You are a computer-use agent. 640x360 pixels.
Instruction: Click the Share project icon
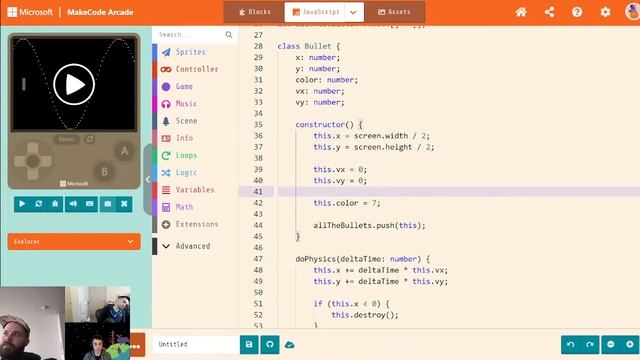tap(549, 12)
